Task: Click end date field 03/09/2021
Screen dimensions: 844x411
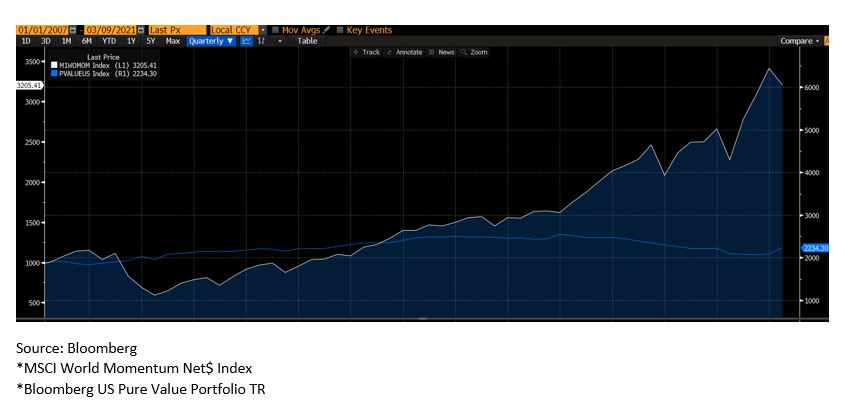Action: coord(111,30)
